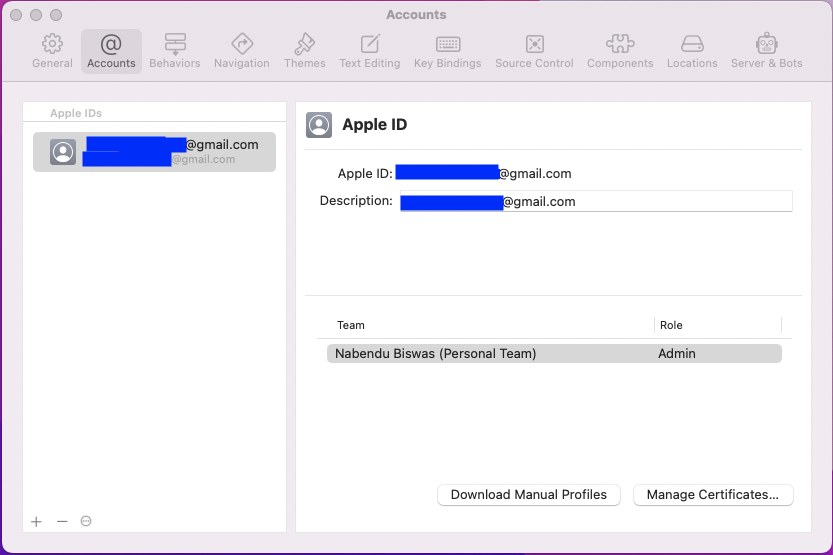
Task: Focus the Description text field
Action: coord(596,201)
